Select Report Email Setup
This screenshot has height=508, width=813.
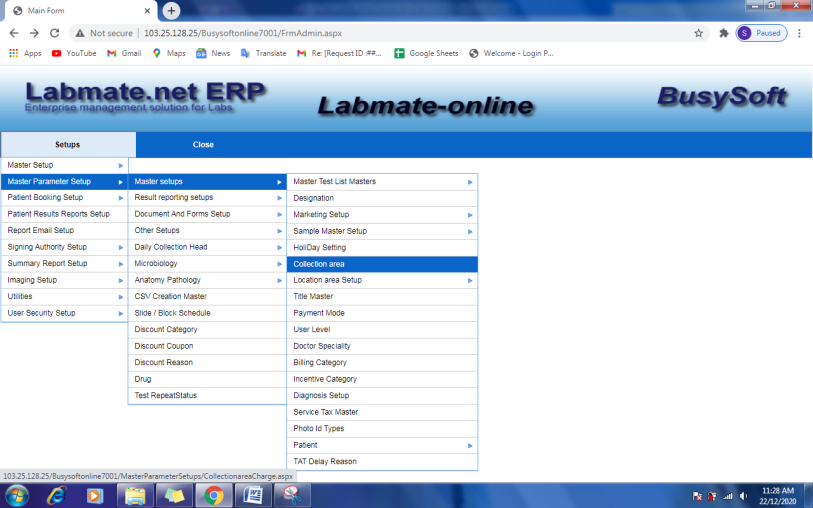[64, 231]
